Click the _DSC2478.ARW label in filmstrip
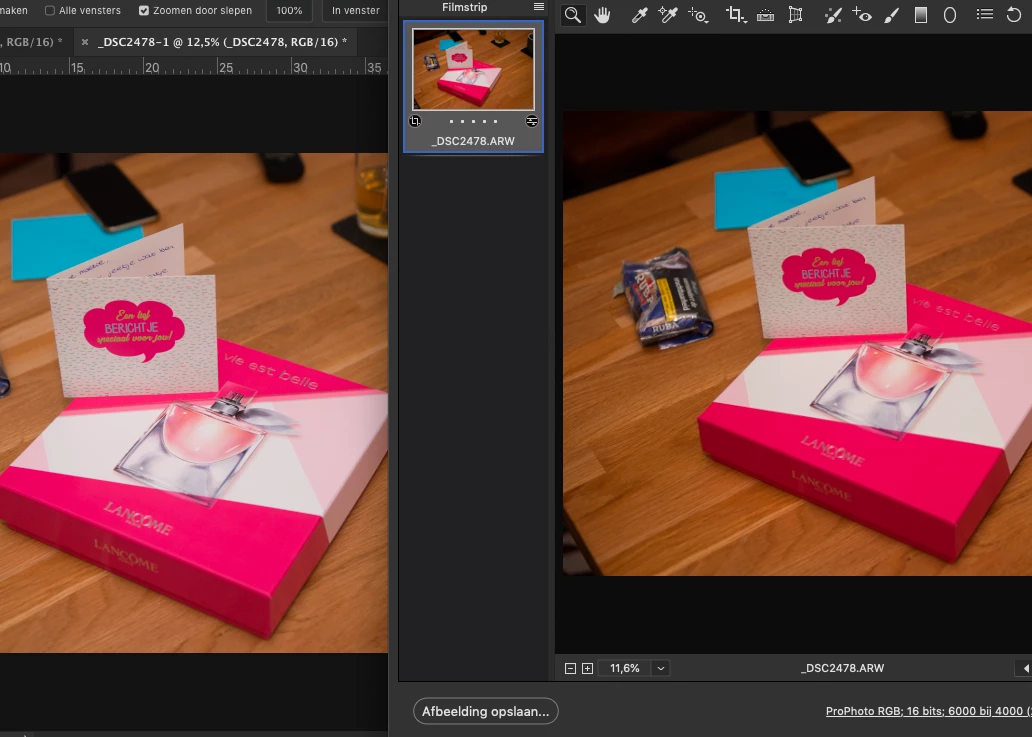Screen dimensions: 1032x737 (x=473, y=141)
